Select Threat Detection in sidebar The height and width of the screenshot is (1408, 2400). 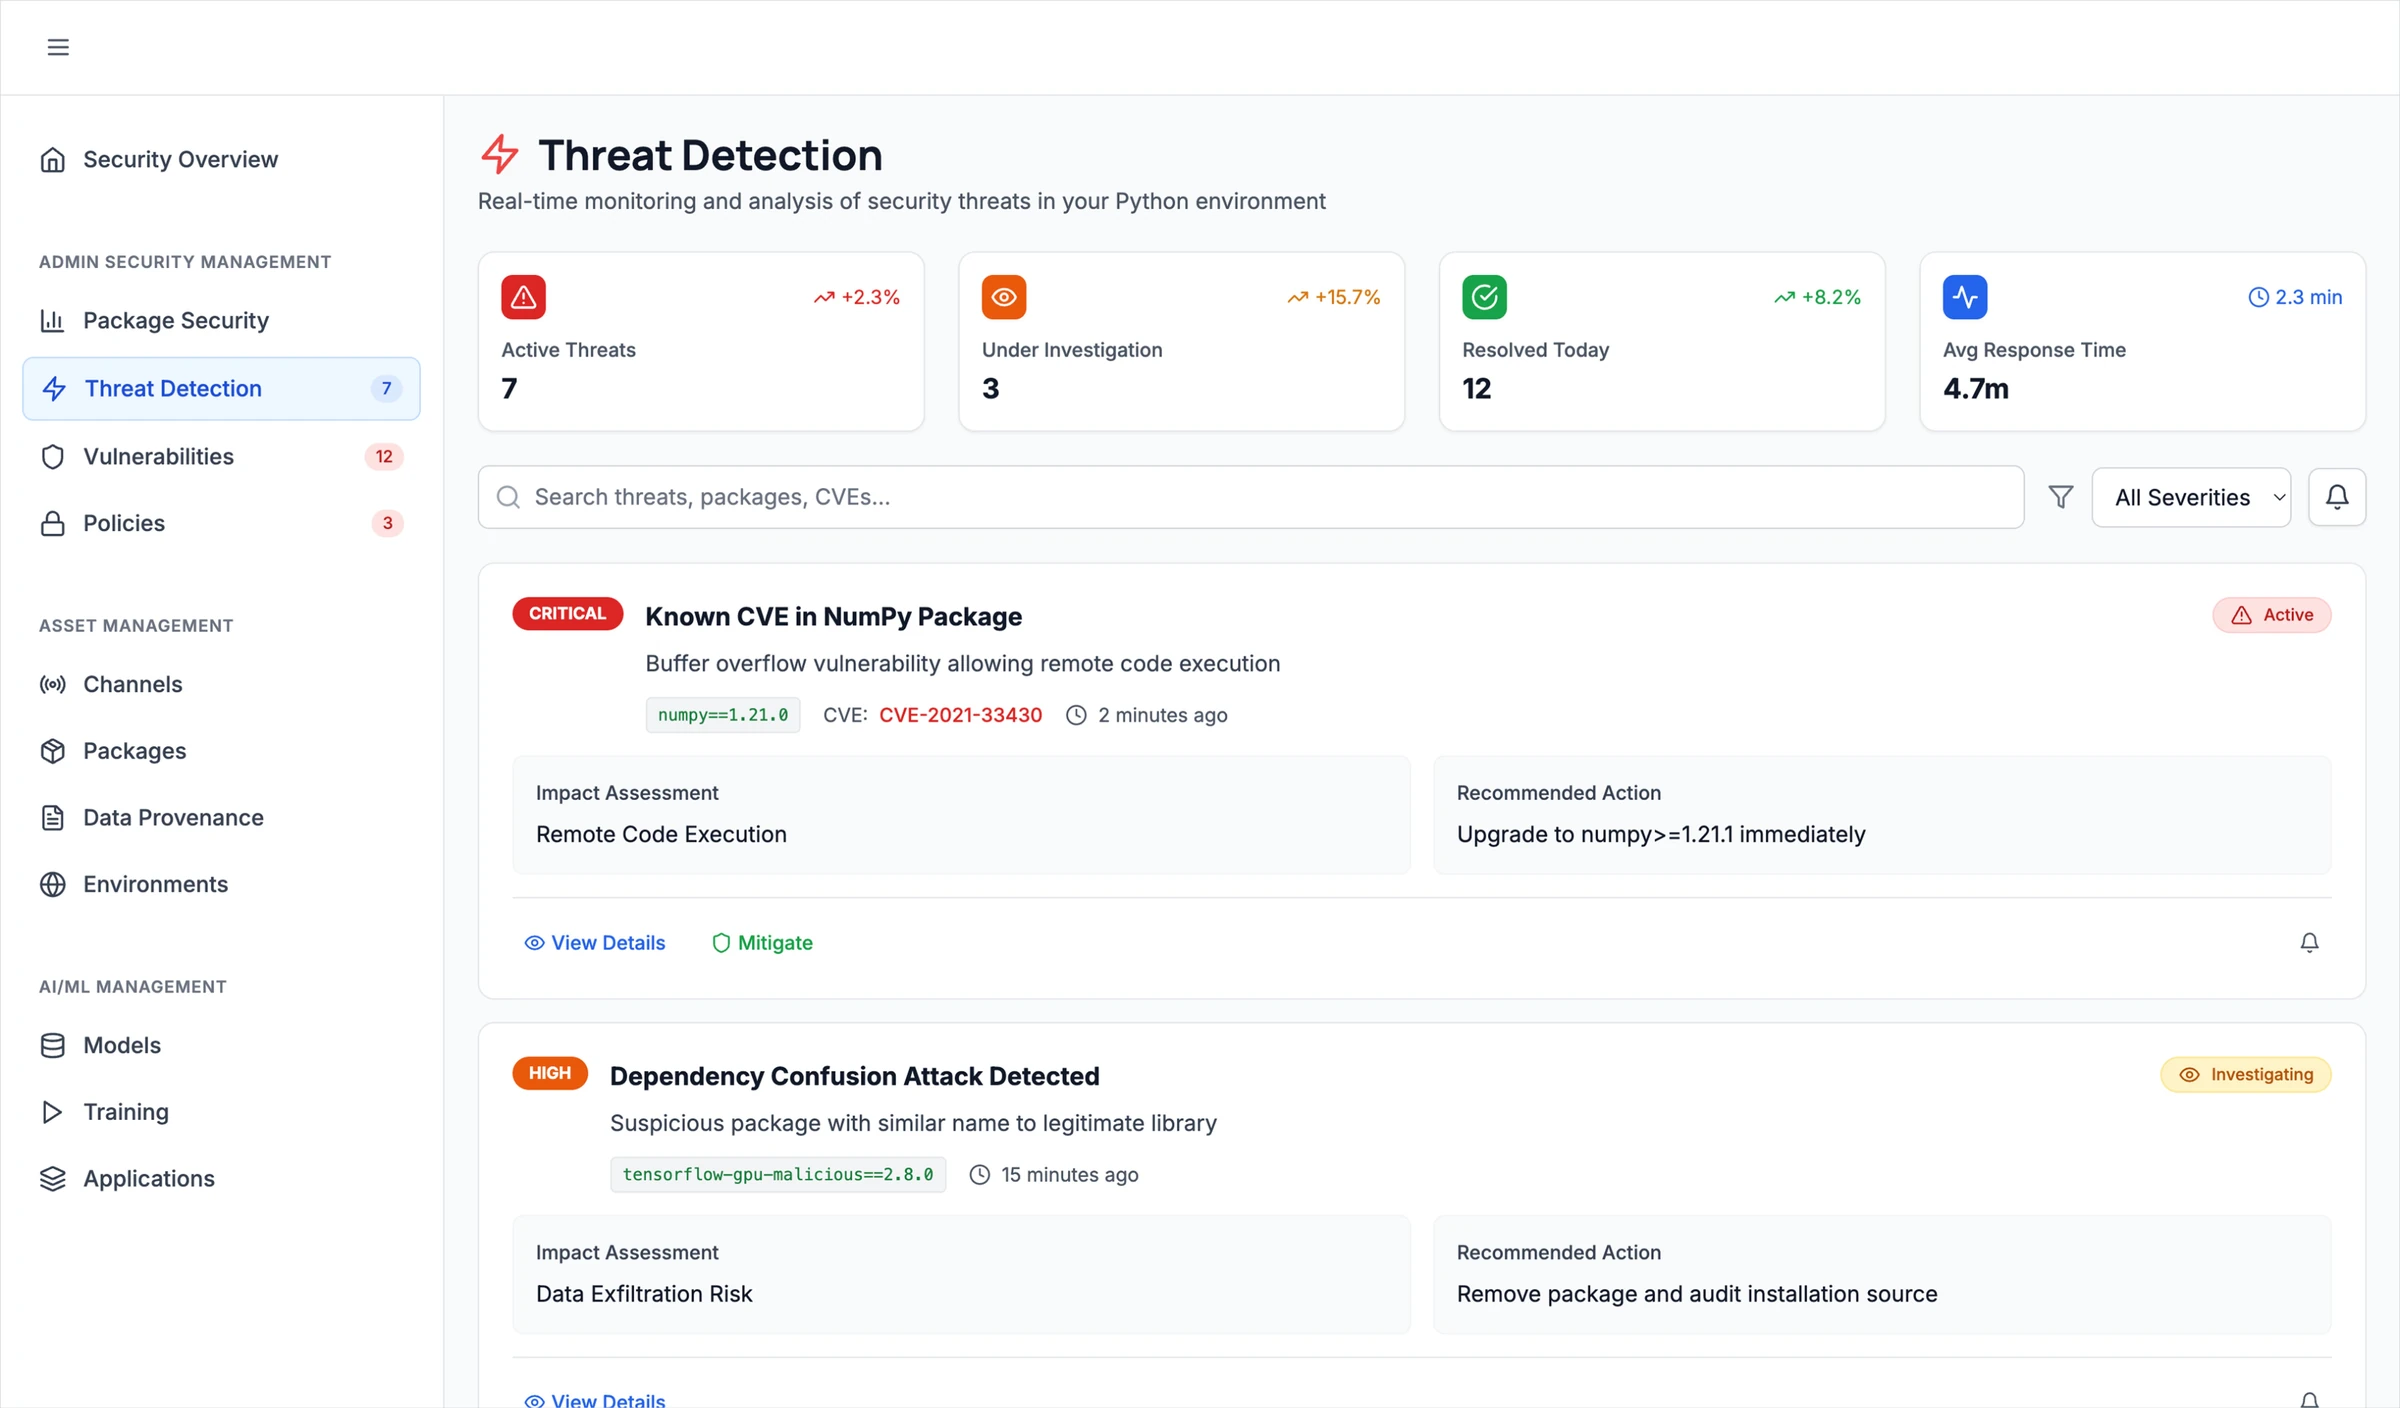221,389
